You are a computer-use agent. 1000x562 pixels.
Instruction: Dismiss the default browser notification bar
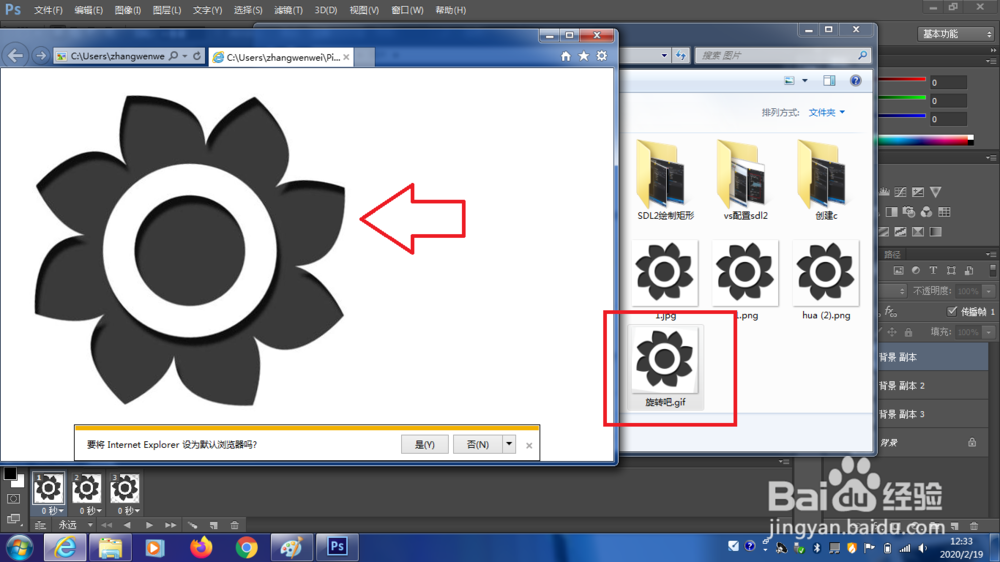point(529,445)
